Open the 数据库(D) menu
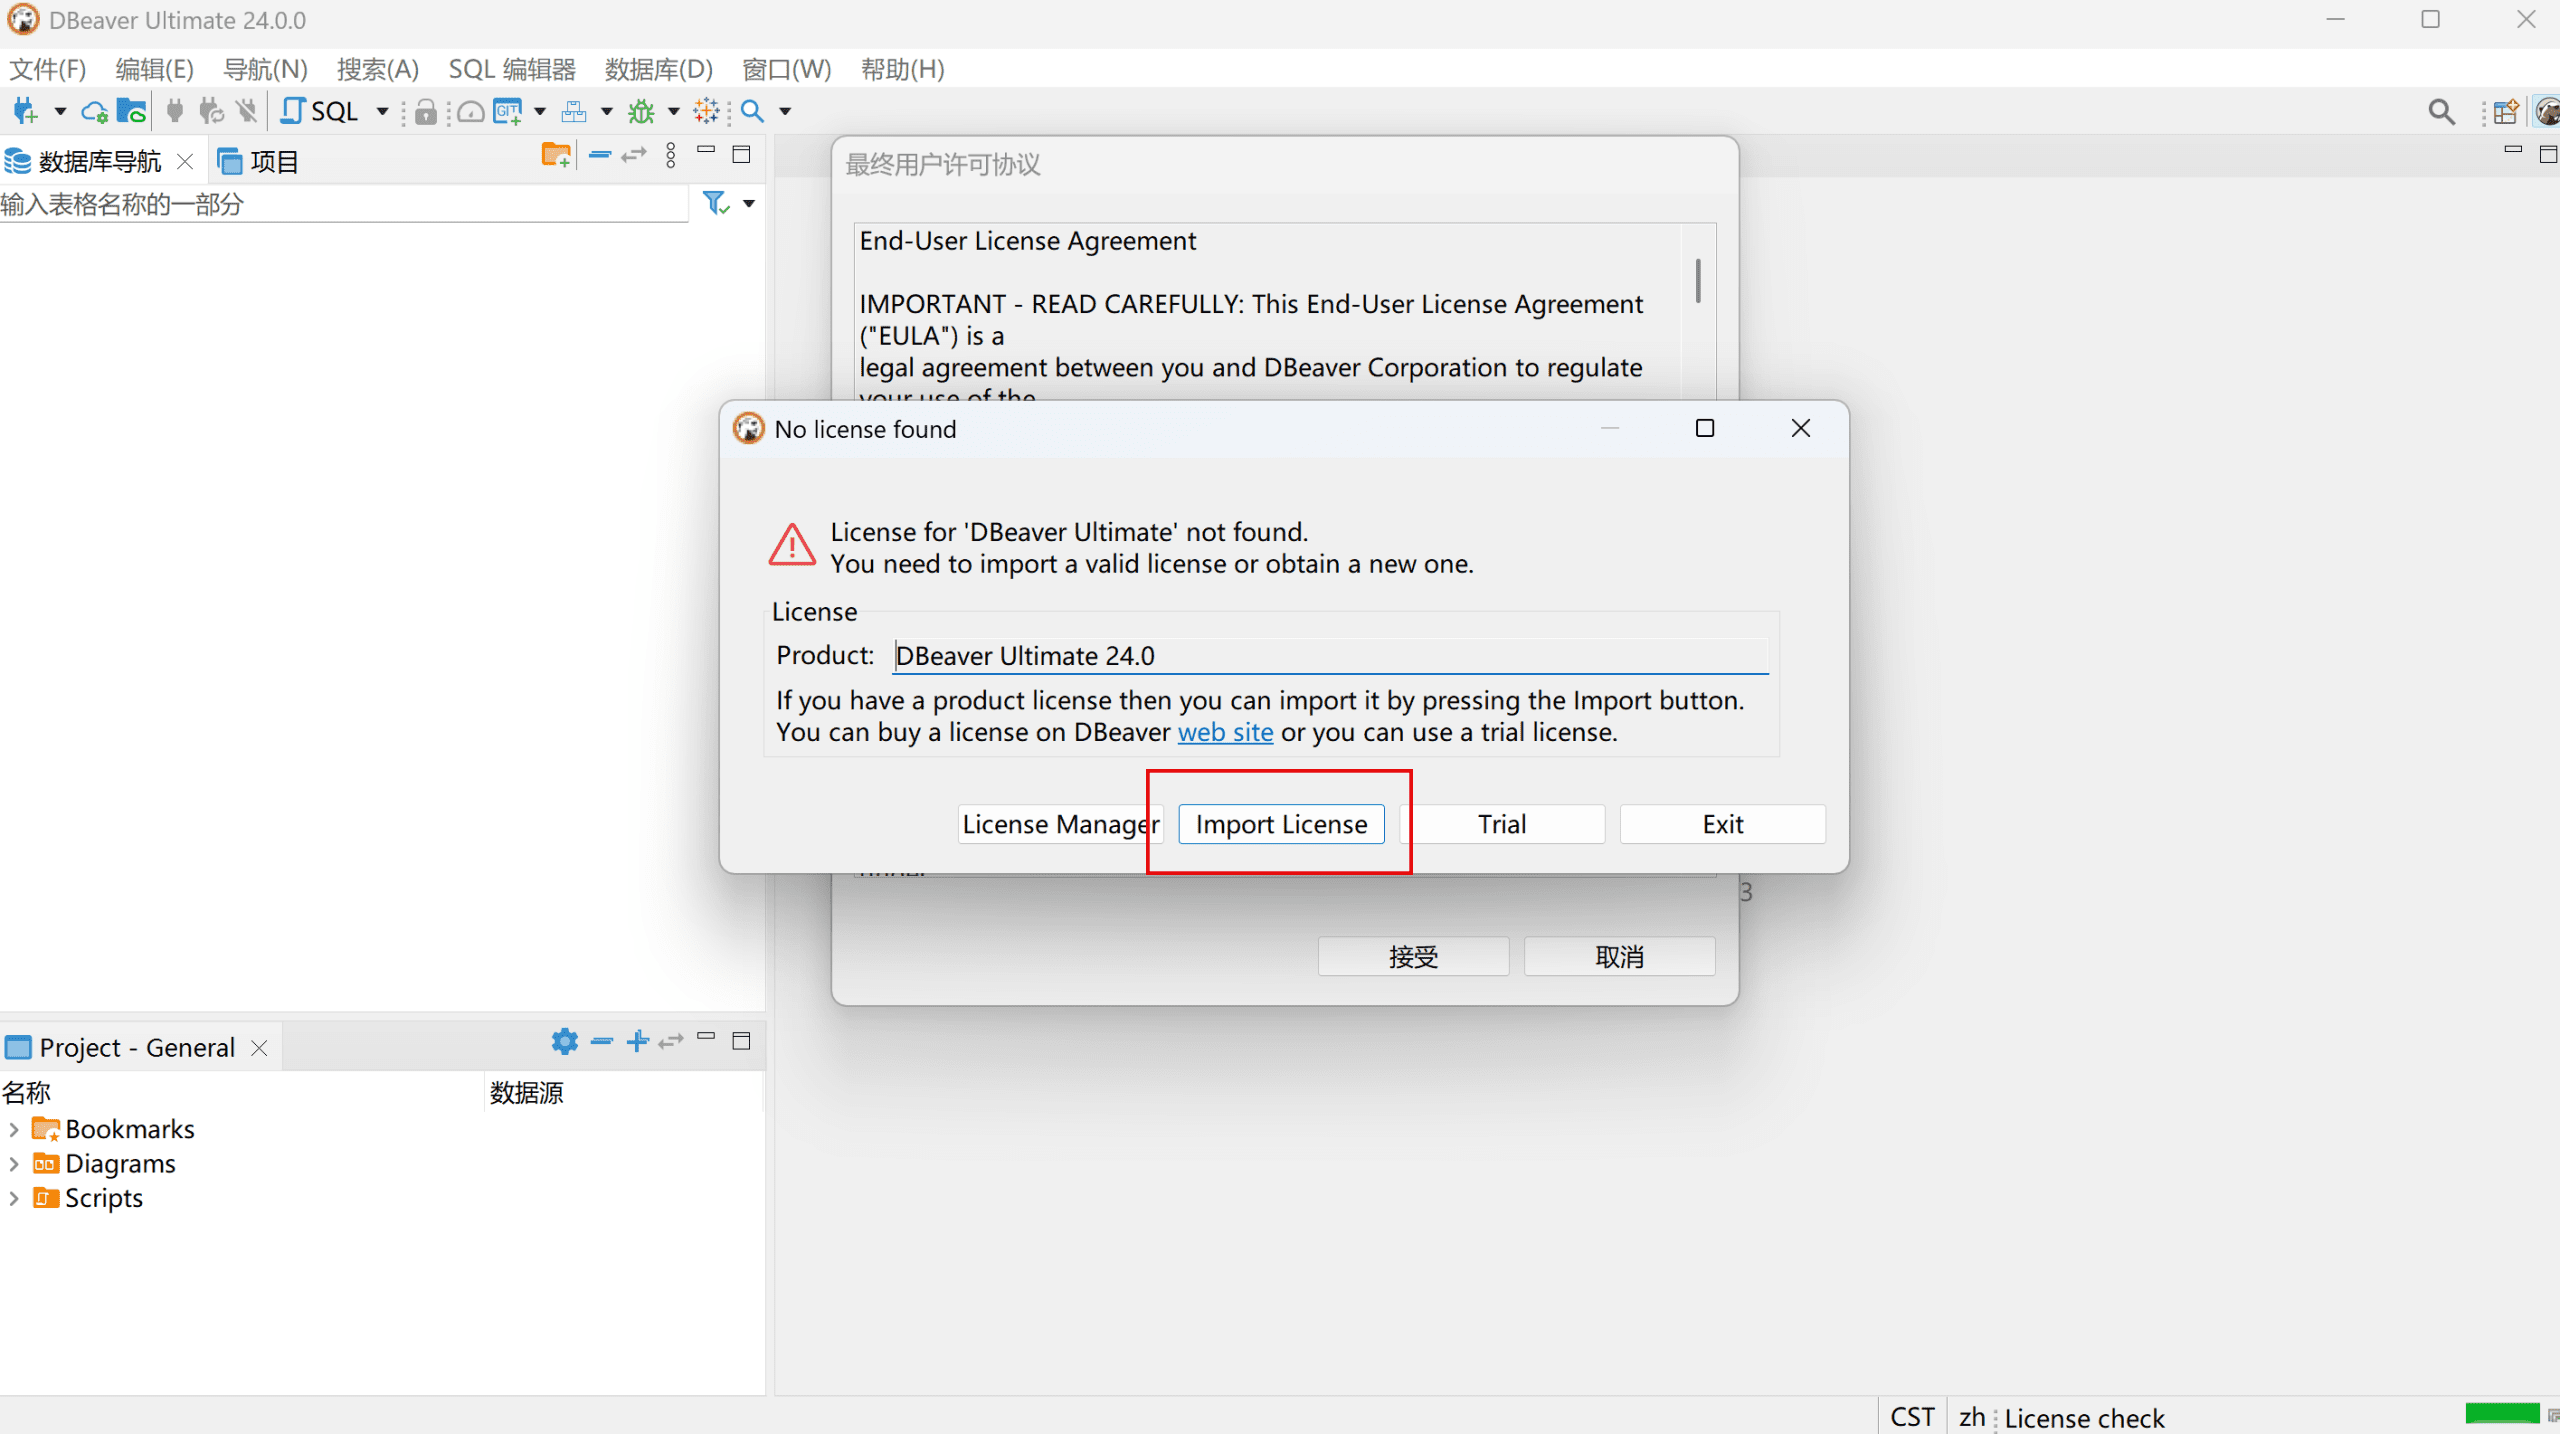This screenshot has width=2560, height=1434. click(658, 69)
